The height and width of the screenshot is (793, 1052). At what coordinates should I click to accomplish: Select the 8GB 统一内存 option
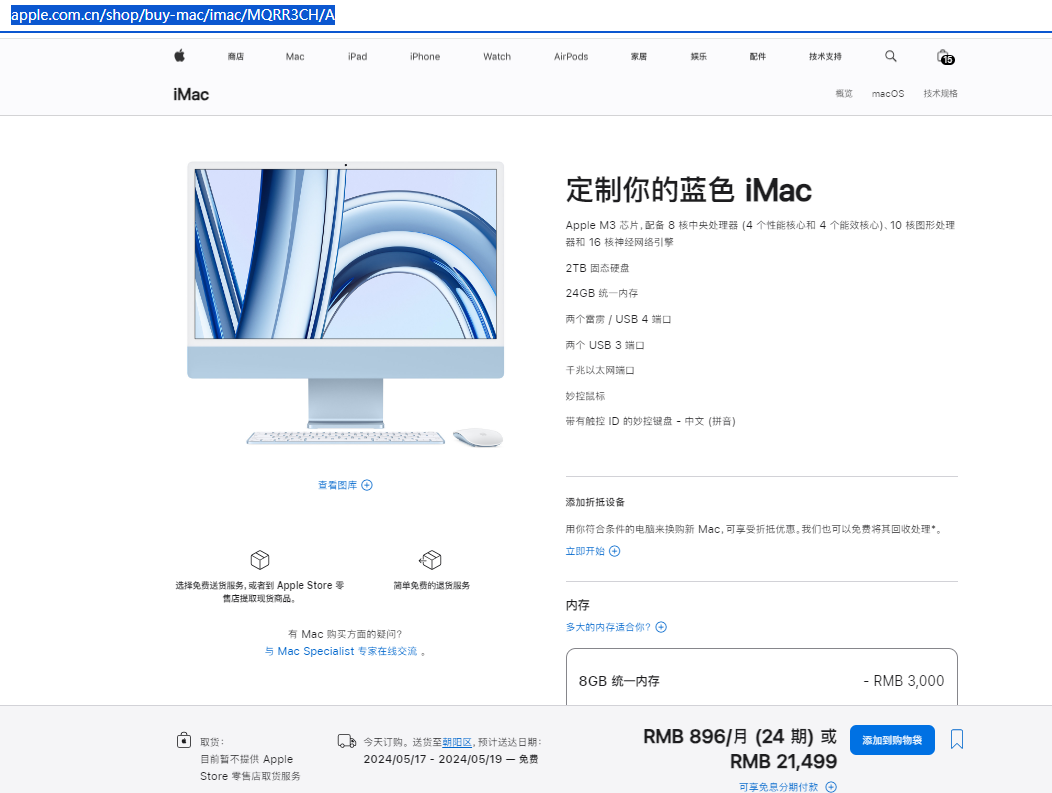pyautogui.click(x=761, y=678)
